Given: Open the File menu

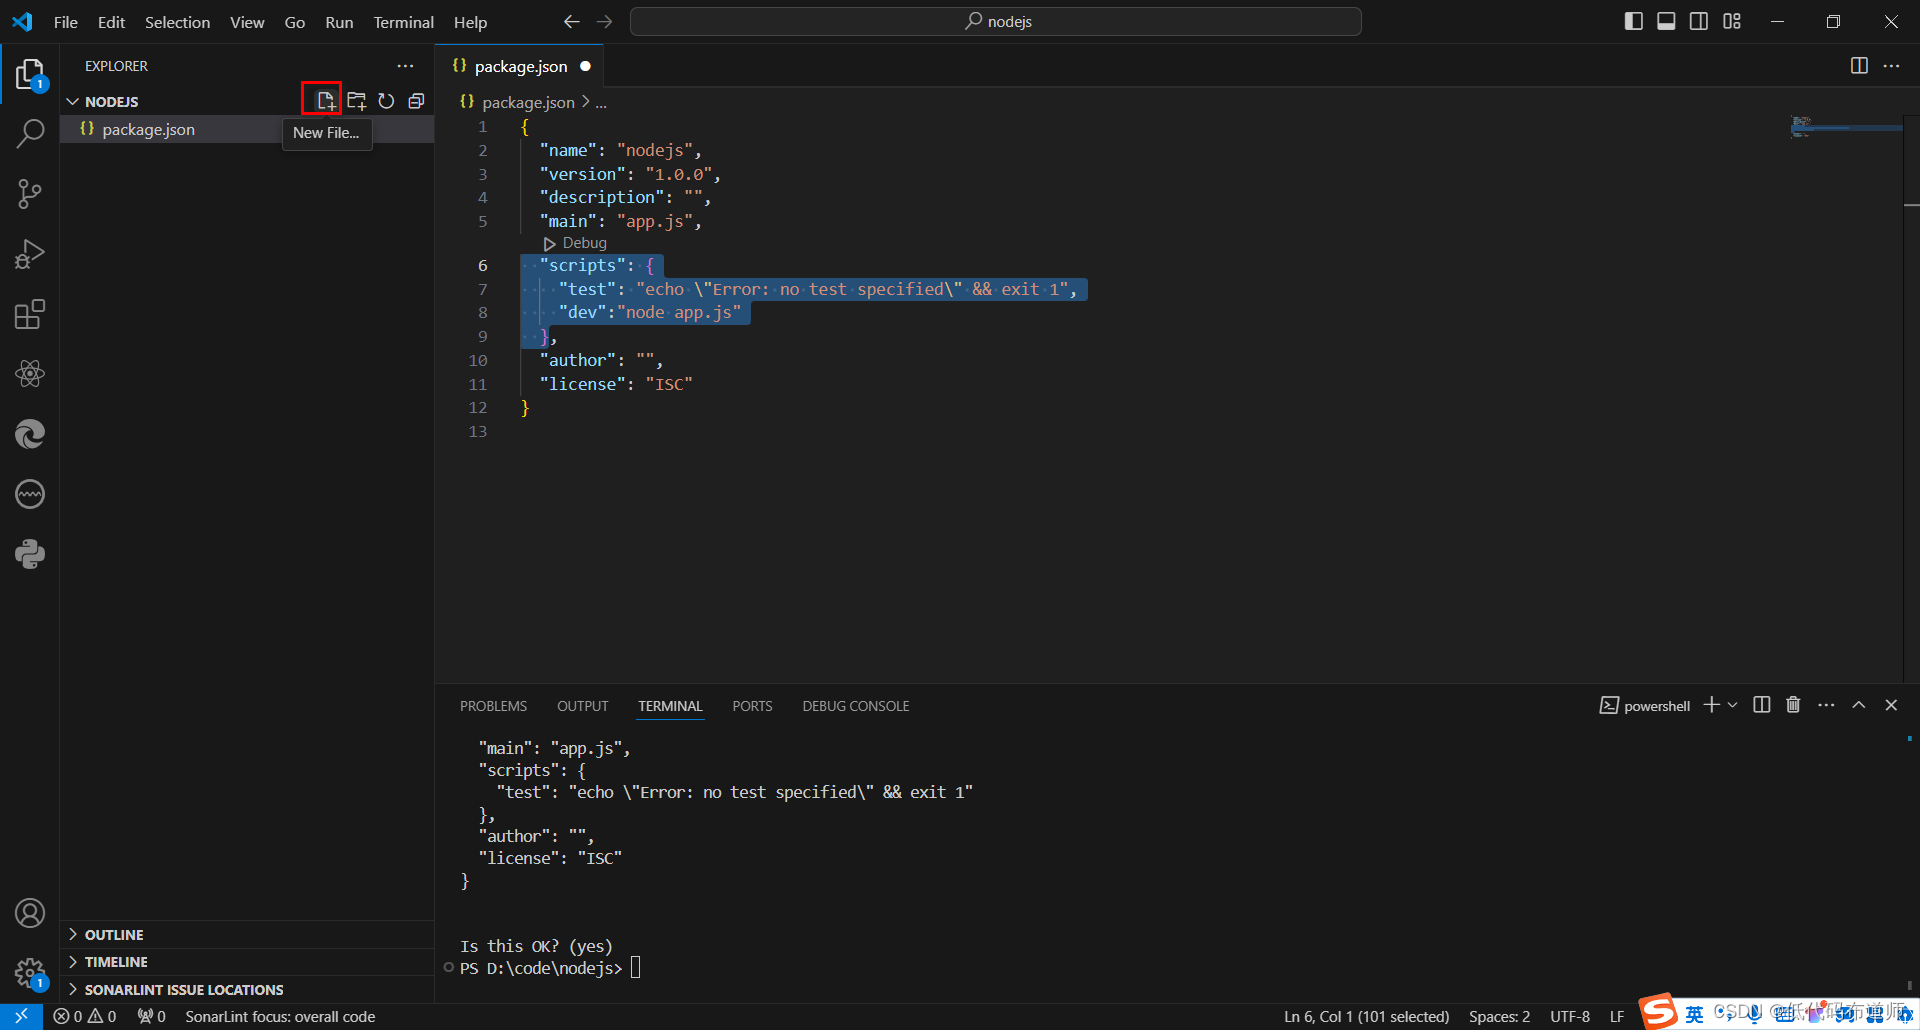Looking at the screenshot, I should click(66, 22).
